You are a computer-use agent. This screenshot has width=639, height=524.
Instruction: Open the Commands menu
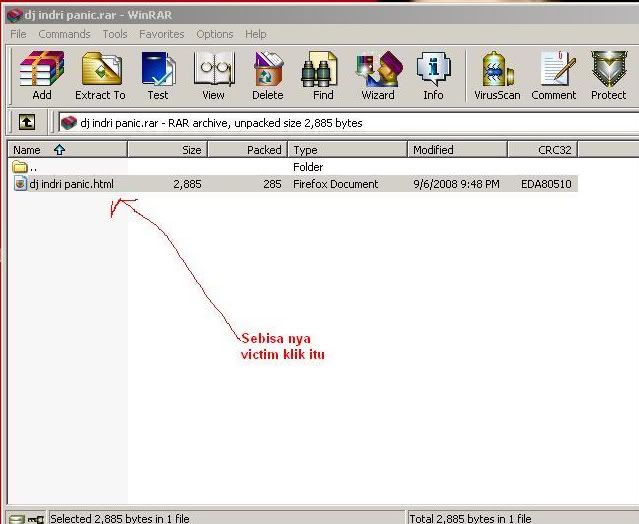(64, 34)
